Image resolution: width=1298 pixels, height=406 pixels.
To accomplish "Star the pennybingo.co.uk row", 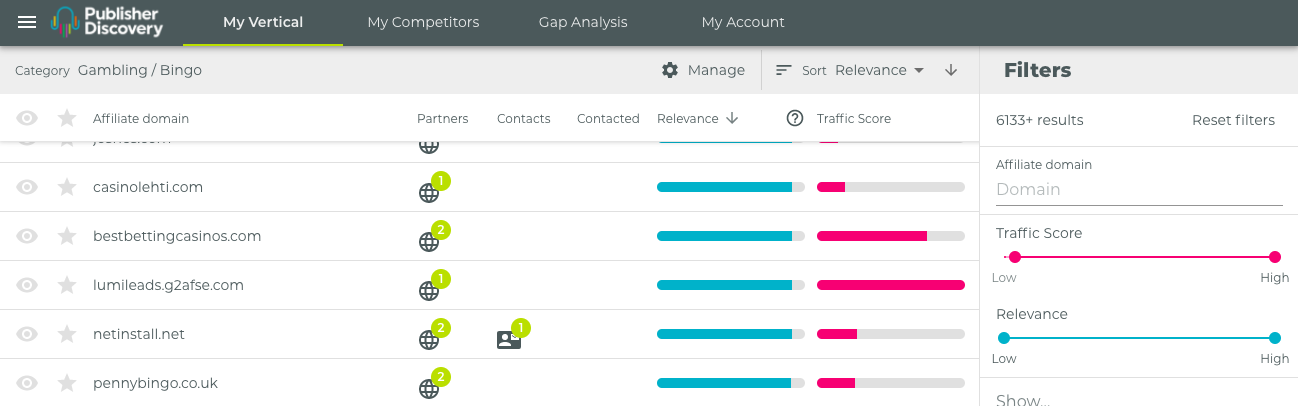I will [x=67, y=383].
